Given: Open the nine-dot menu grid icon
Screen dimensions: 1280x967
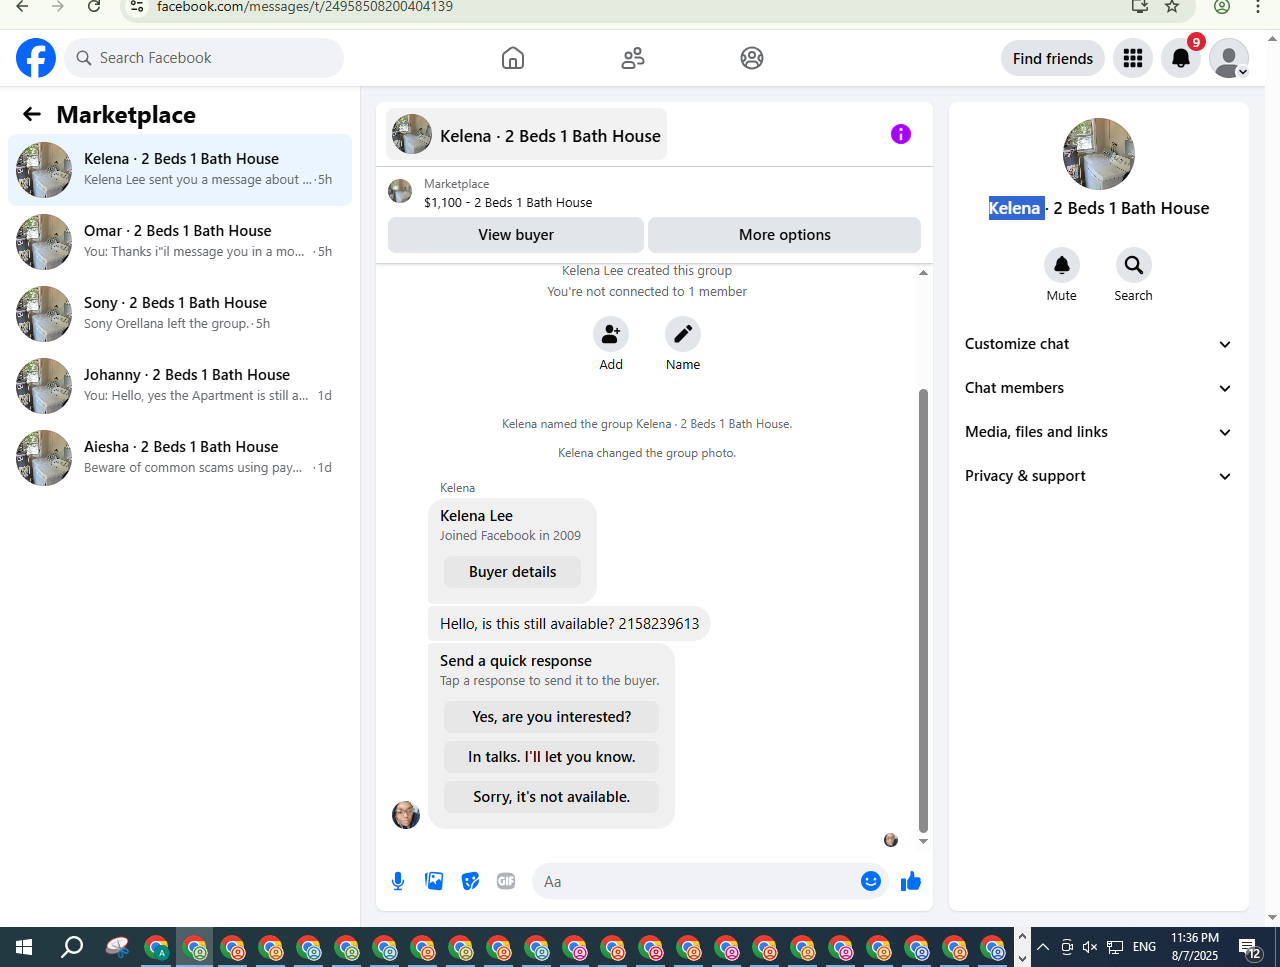Looking at the screenshot, I should 1133,58.
